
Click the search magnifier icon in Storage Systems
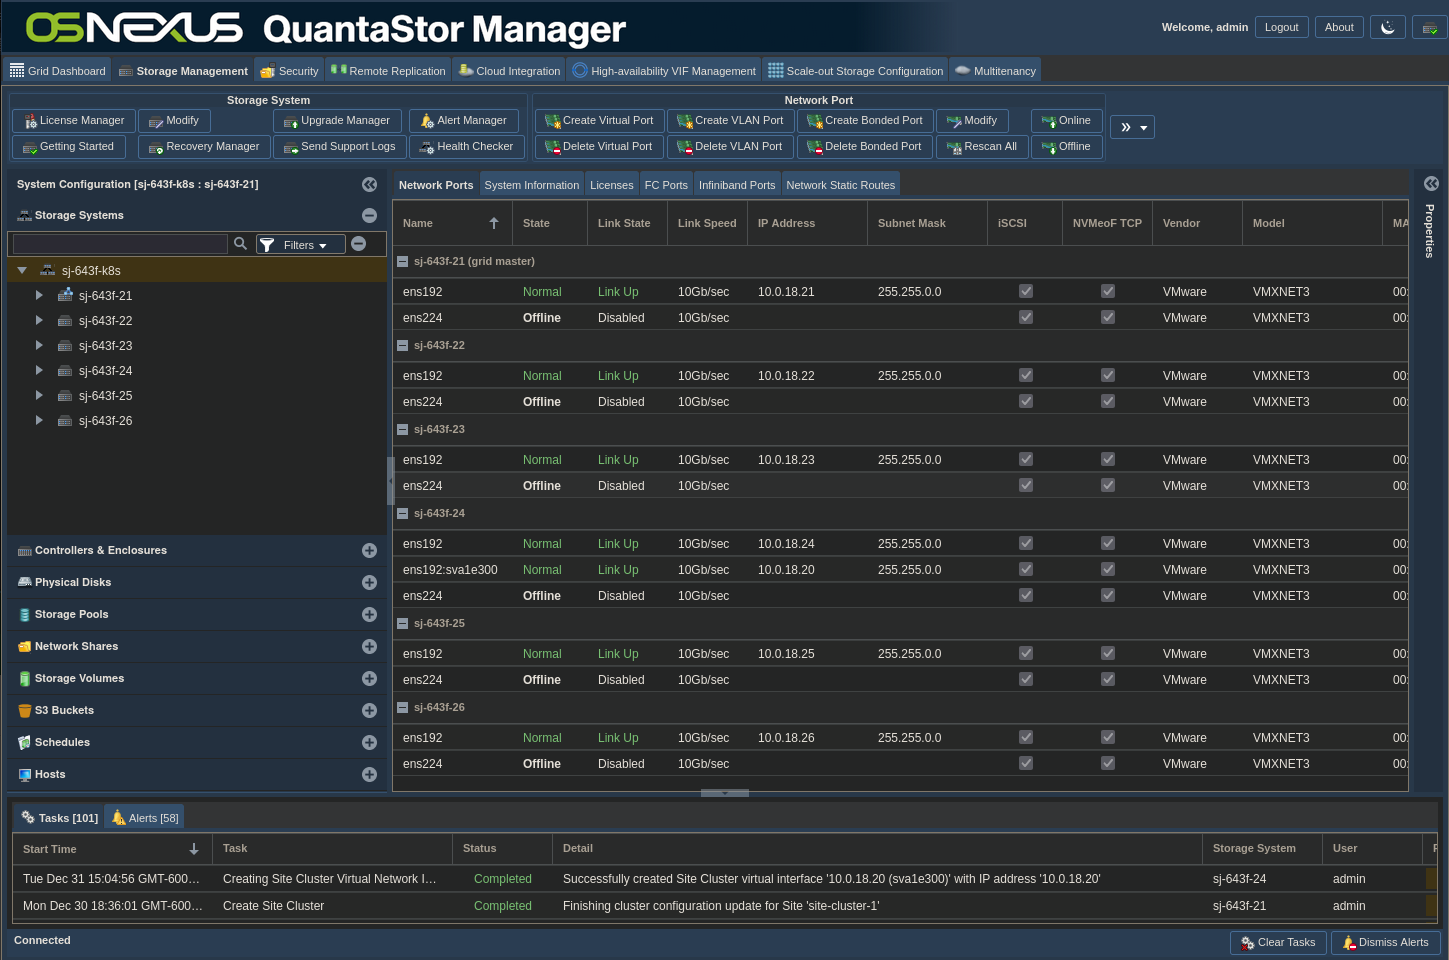[x=240, y=244]
